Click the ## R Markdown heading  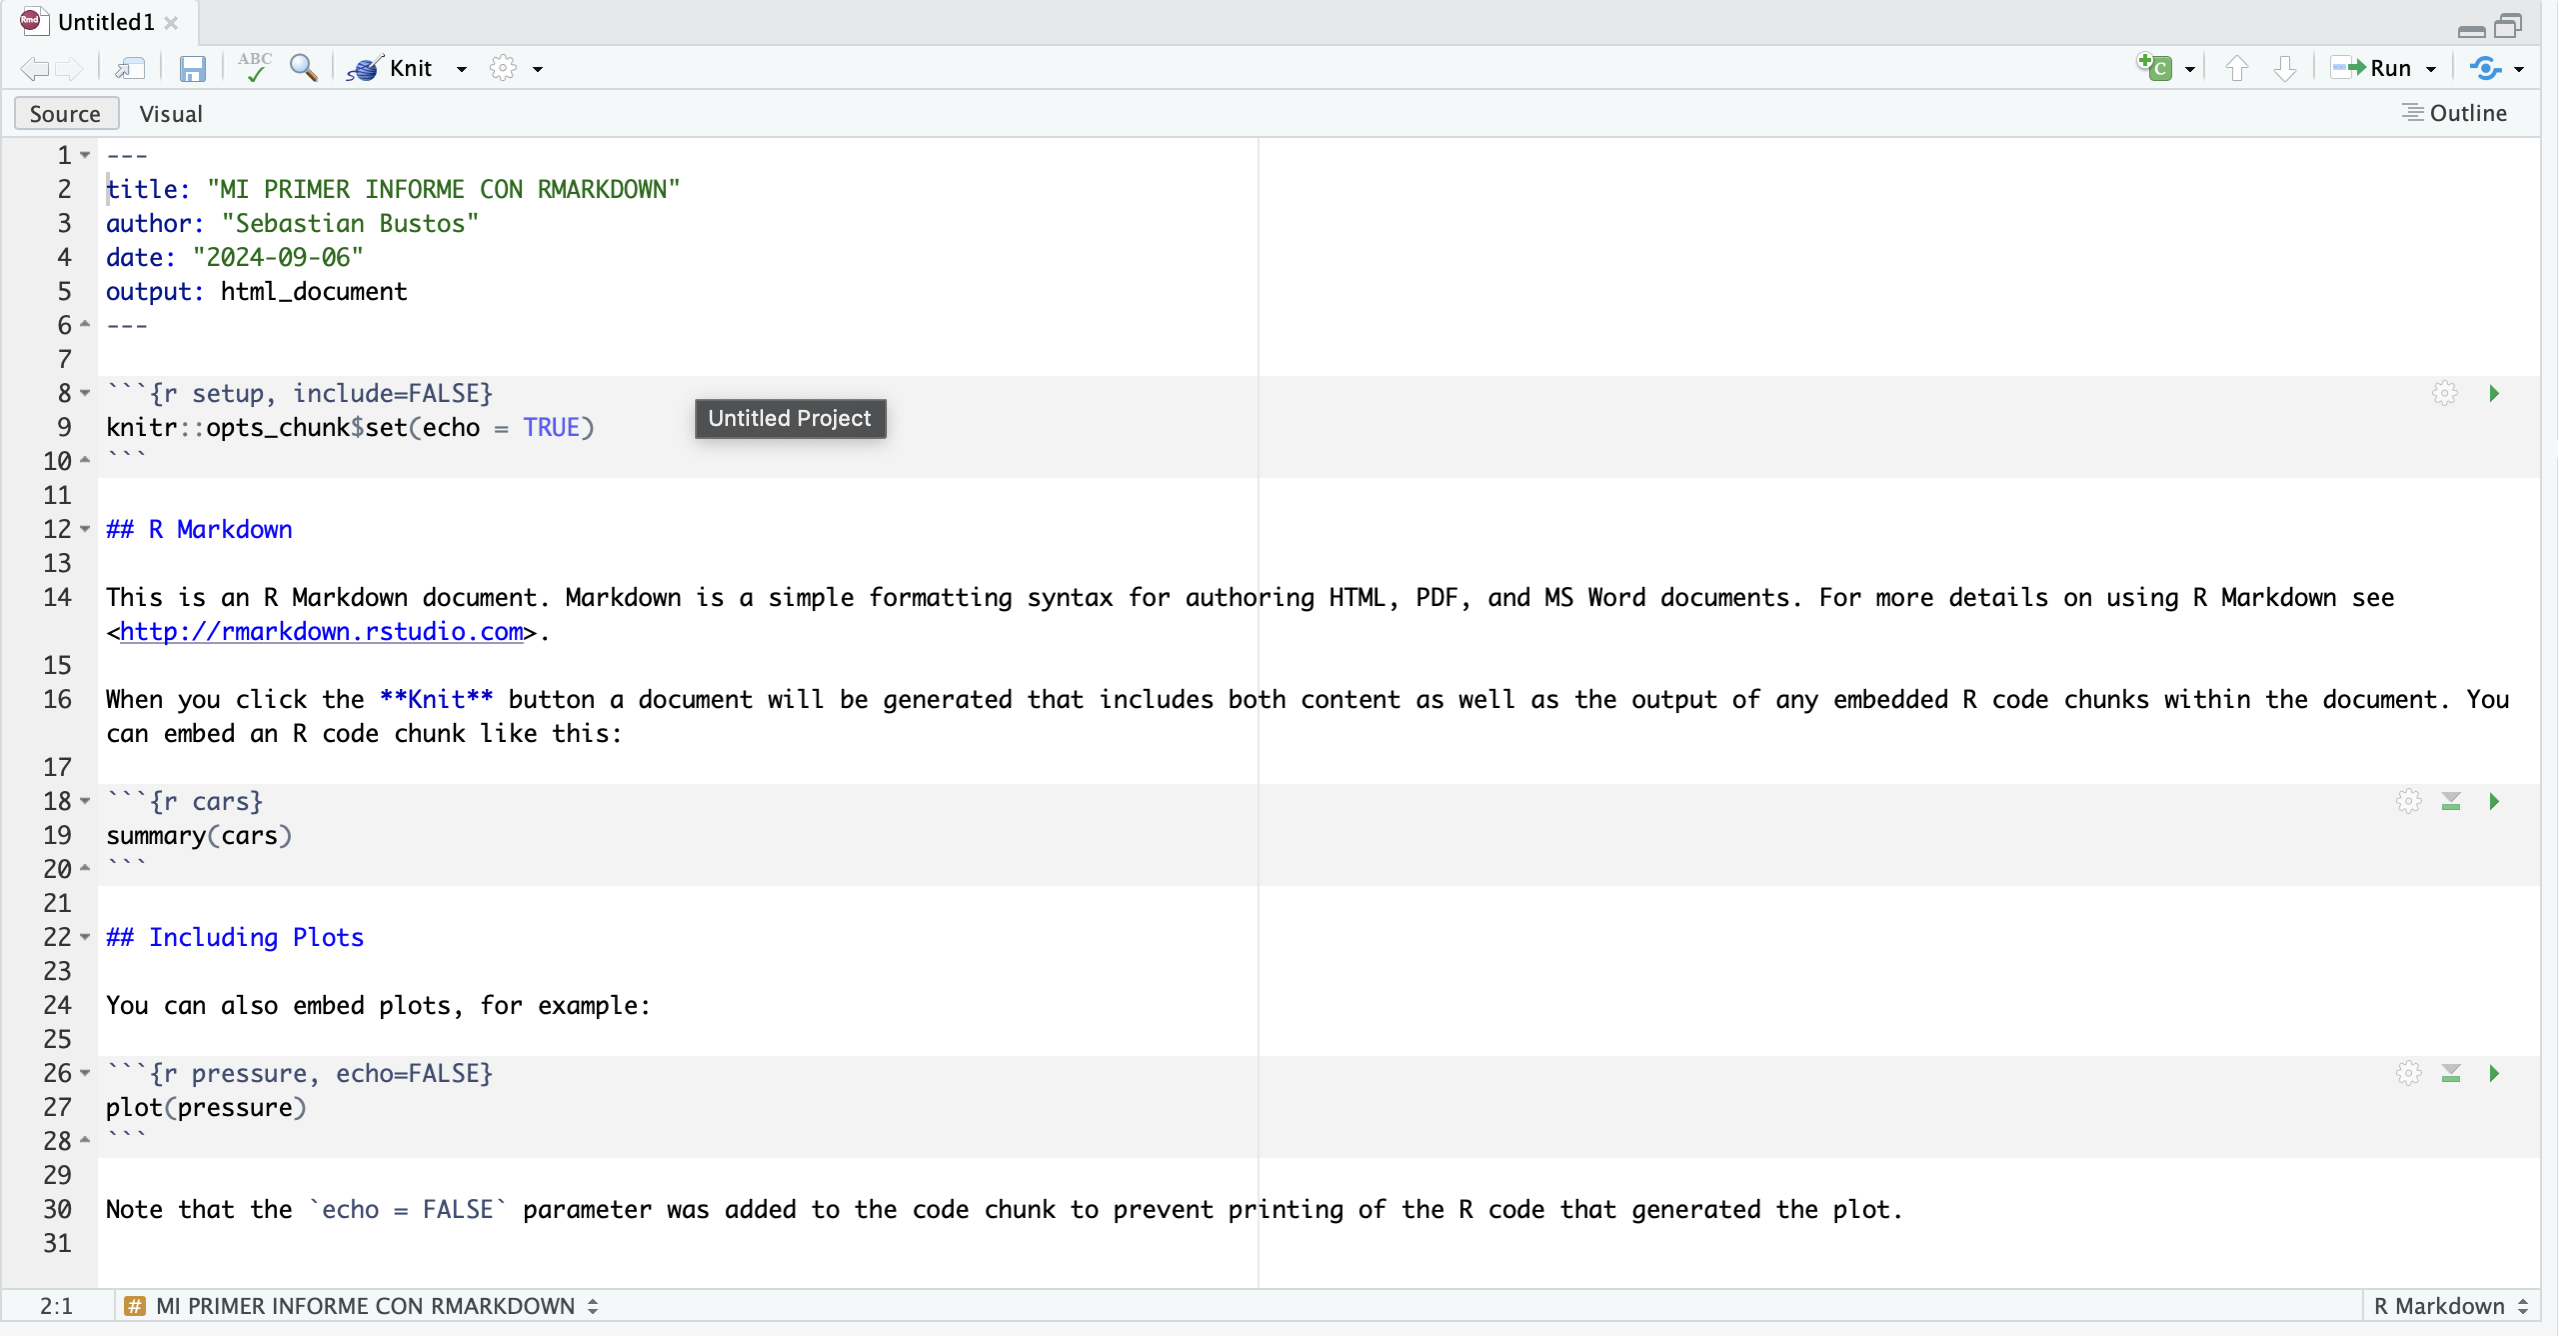199,529
